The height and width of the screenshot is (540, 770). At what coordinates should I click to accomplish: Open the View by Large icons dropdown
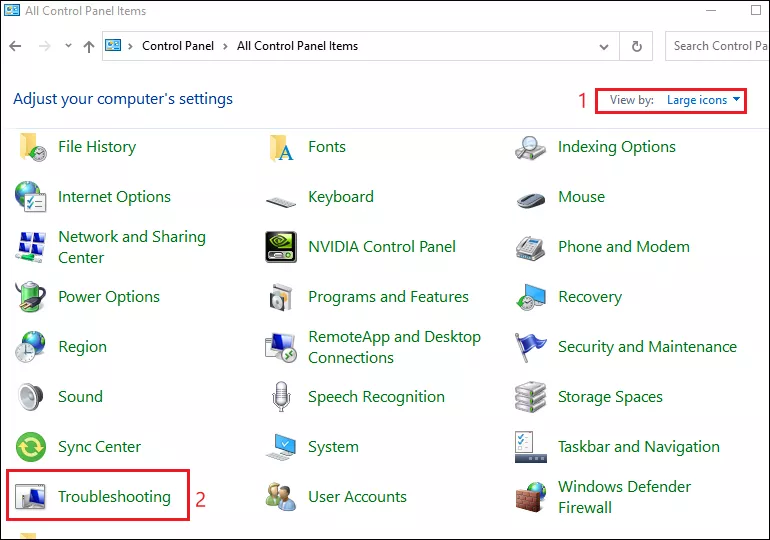click(x=703, y=100)
